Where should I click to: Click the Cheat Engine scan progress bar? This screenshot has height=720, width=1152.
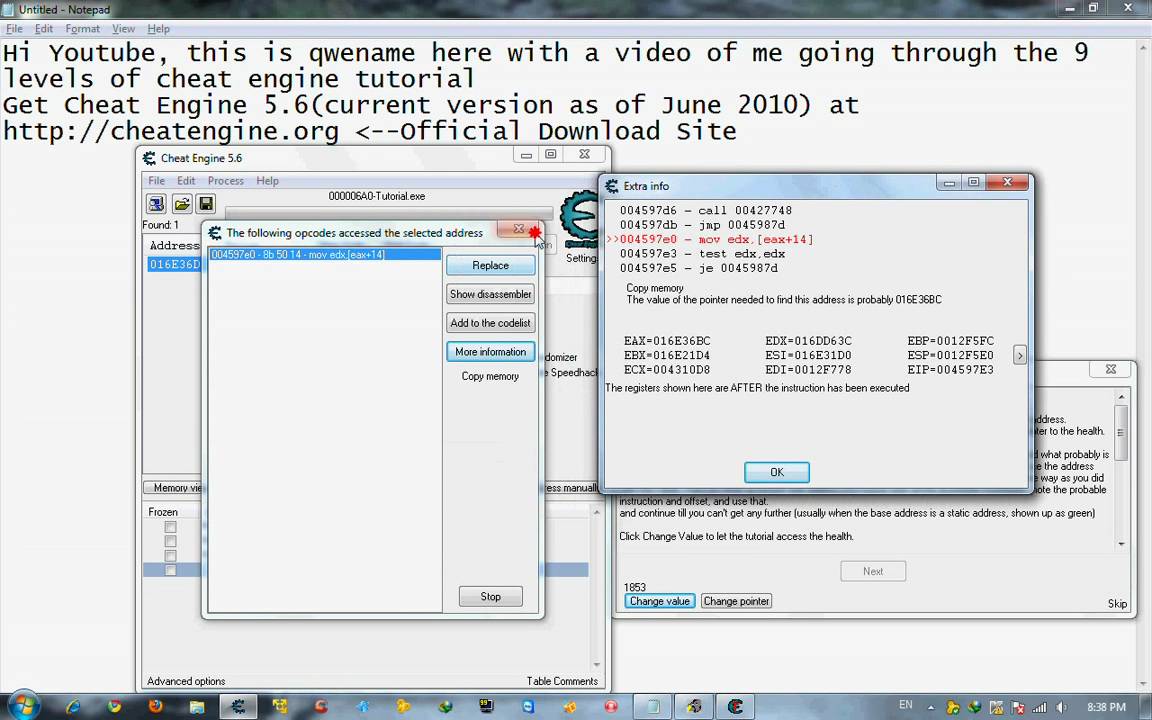point(389,212)
